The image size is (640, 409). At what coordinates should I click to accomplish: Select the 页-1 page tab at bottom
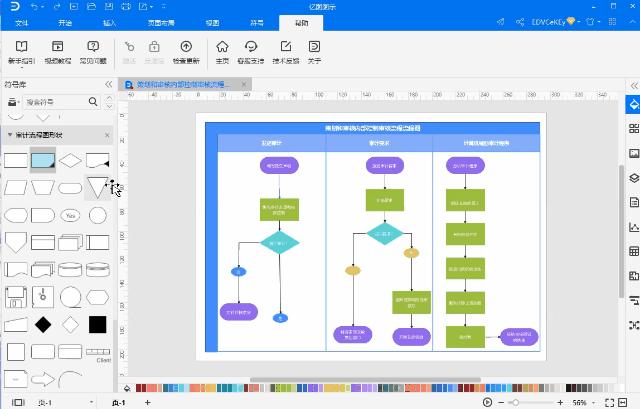pyautogui.click(x=118, y=402)
